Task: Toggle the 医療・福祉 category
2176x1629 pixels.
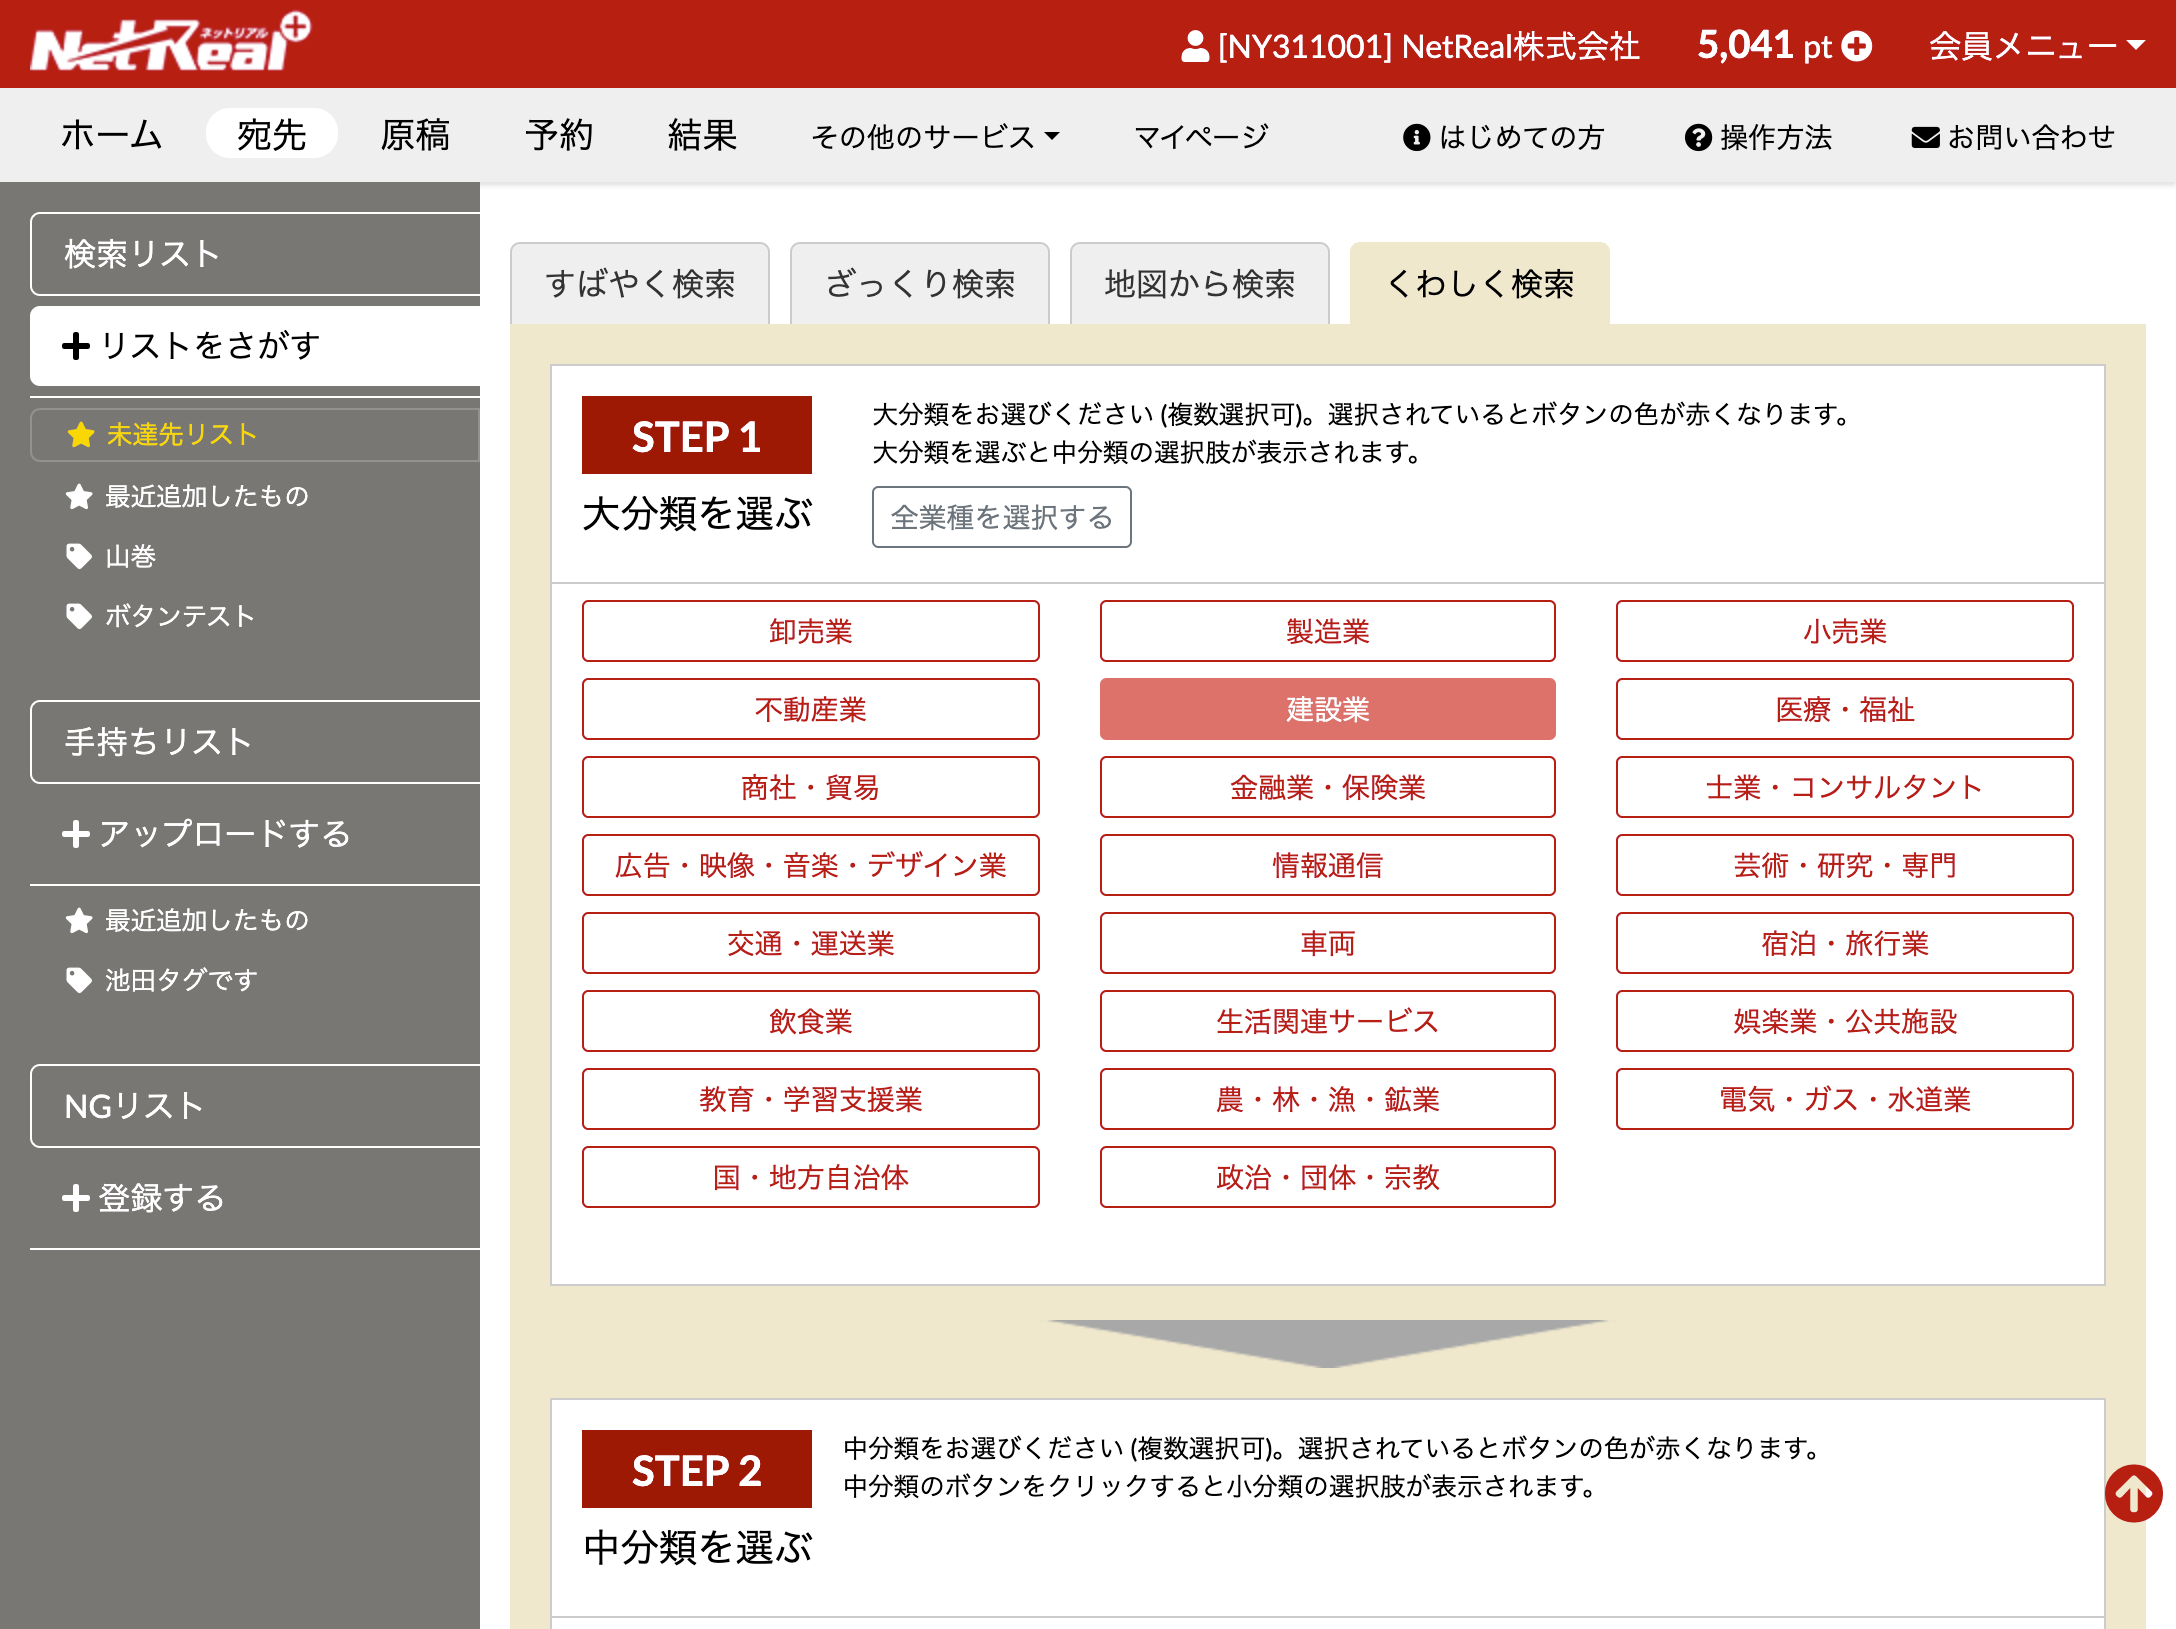Action: (x=1845, y=709)
